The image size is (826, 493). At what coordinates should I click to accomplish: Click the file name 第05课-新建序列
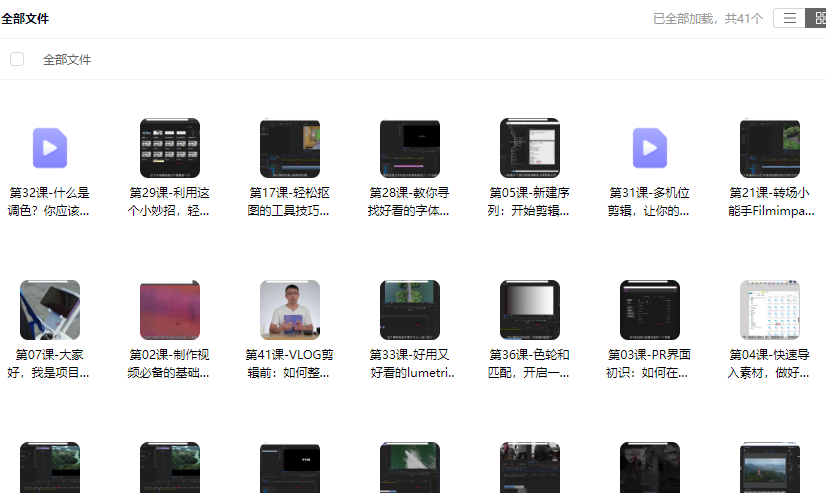[x=529, y=202]
